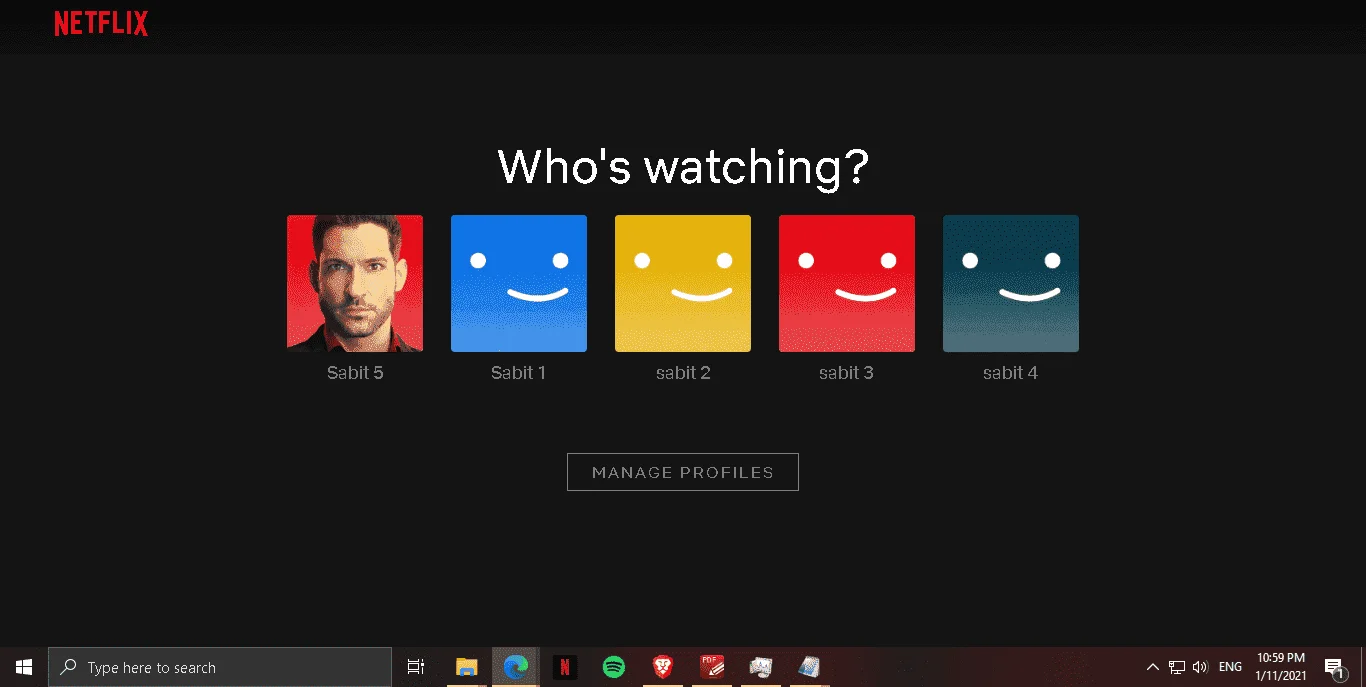Click the 'sabit 2' profile name
This screenshot has width=1366, height=687.
tap(683, 373)
